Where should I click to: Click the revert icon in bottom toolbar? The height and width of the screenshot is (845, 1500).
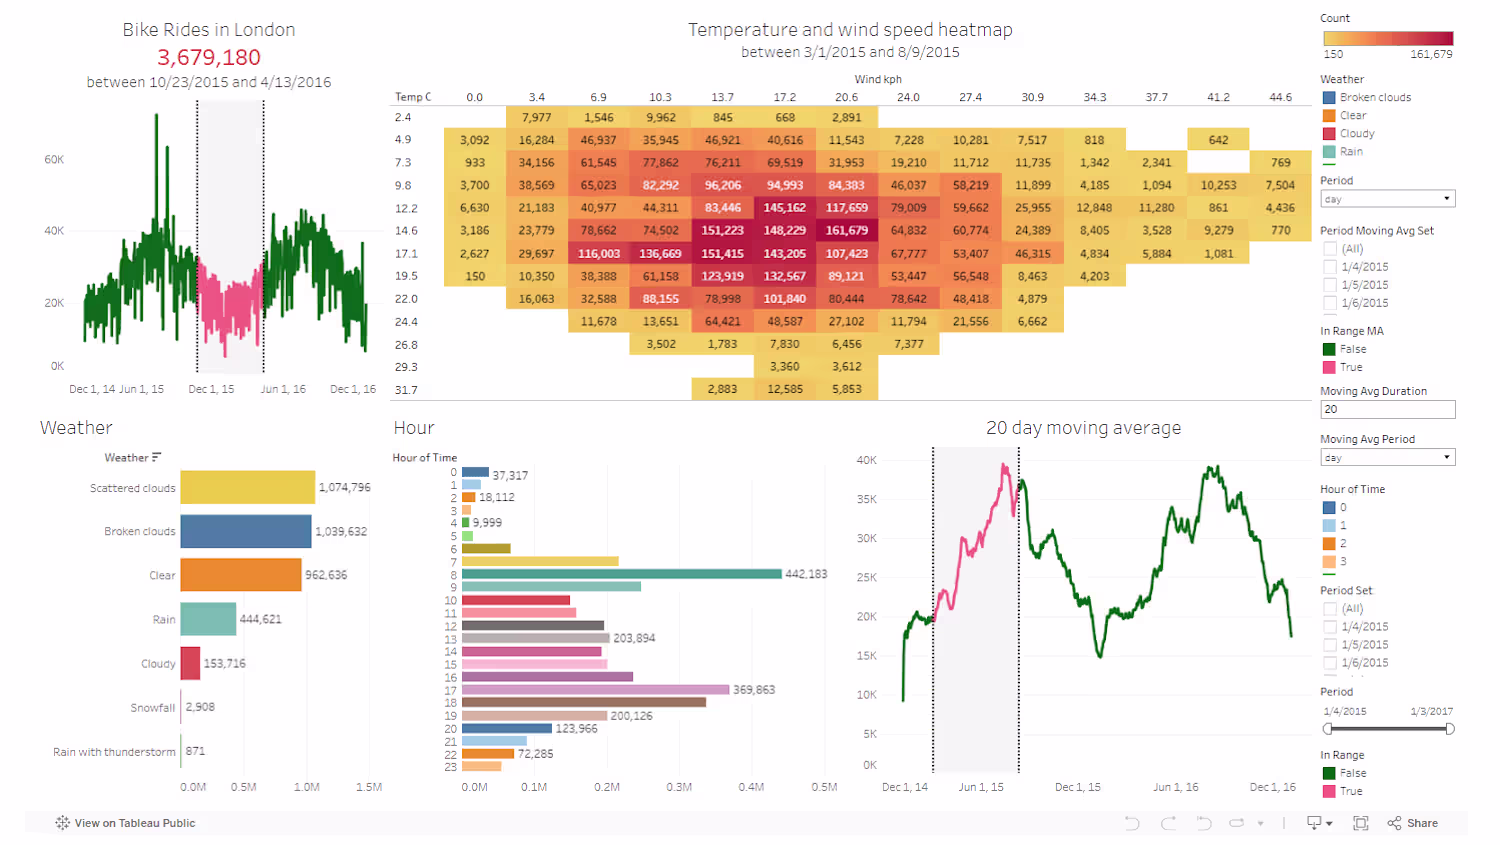(1204, 823)
